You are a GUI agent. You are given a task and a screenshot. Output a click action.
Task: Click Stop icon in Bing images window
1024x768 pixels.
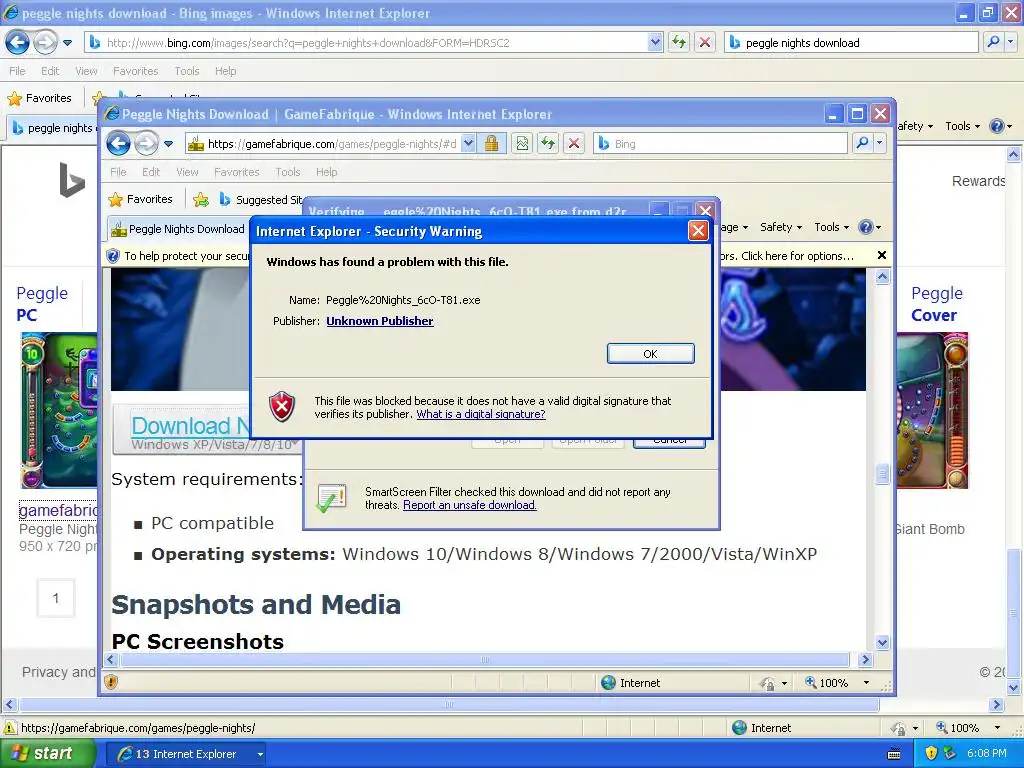point(705,43)
